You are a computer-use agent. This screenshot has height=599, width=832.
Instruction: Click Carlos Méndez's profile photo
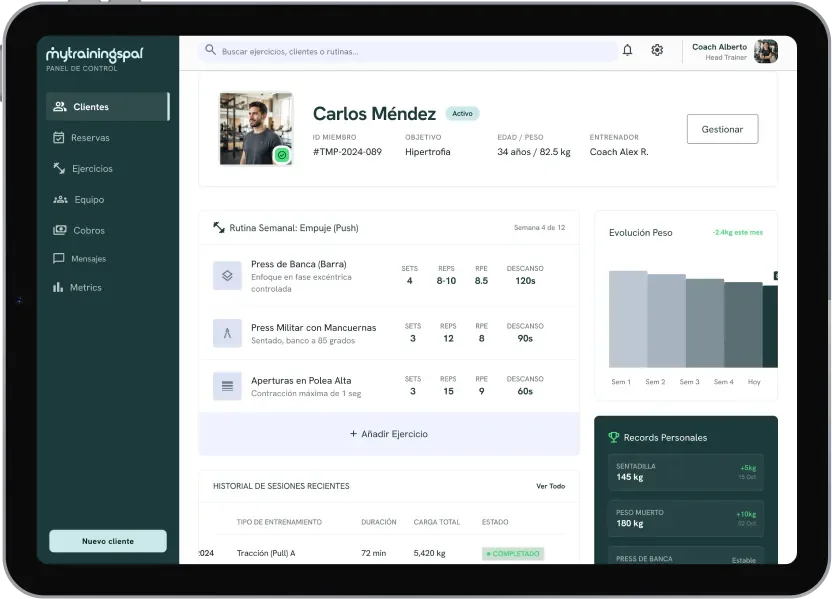pos(256,129)
